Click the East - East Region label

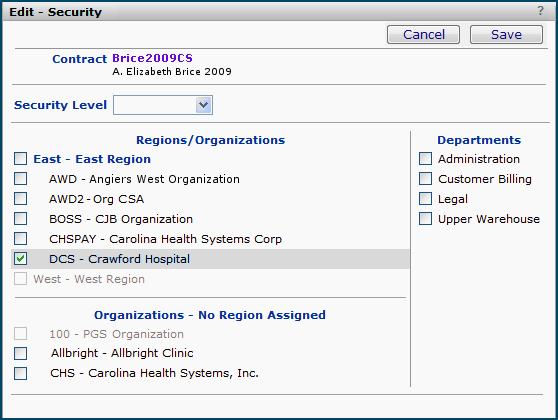[x=92, y=159]
